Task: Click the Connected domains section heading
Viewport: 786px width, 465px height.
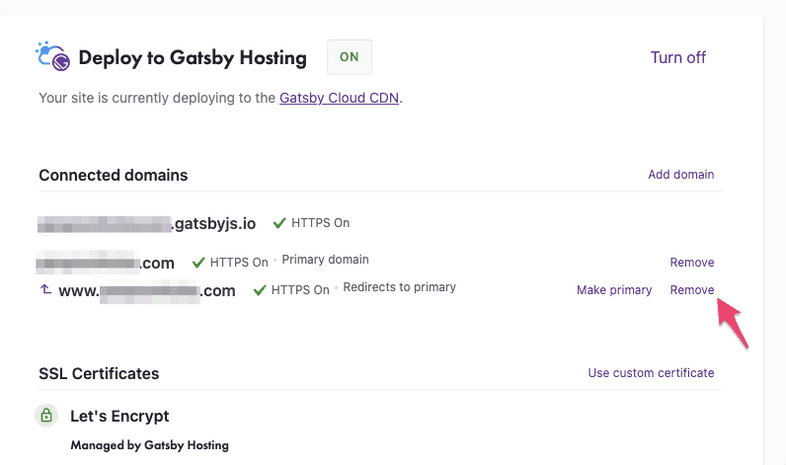Action: [x=113, y=175]
